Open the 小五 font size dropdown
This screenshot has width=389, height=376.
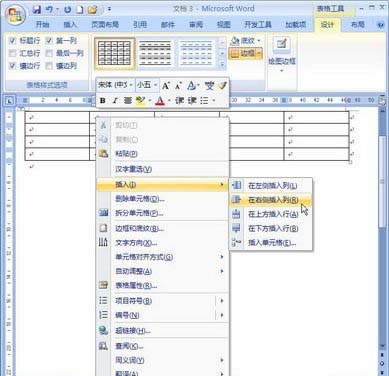point(155,85)
